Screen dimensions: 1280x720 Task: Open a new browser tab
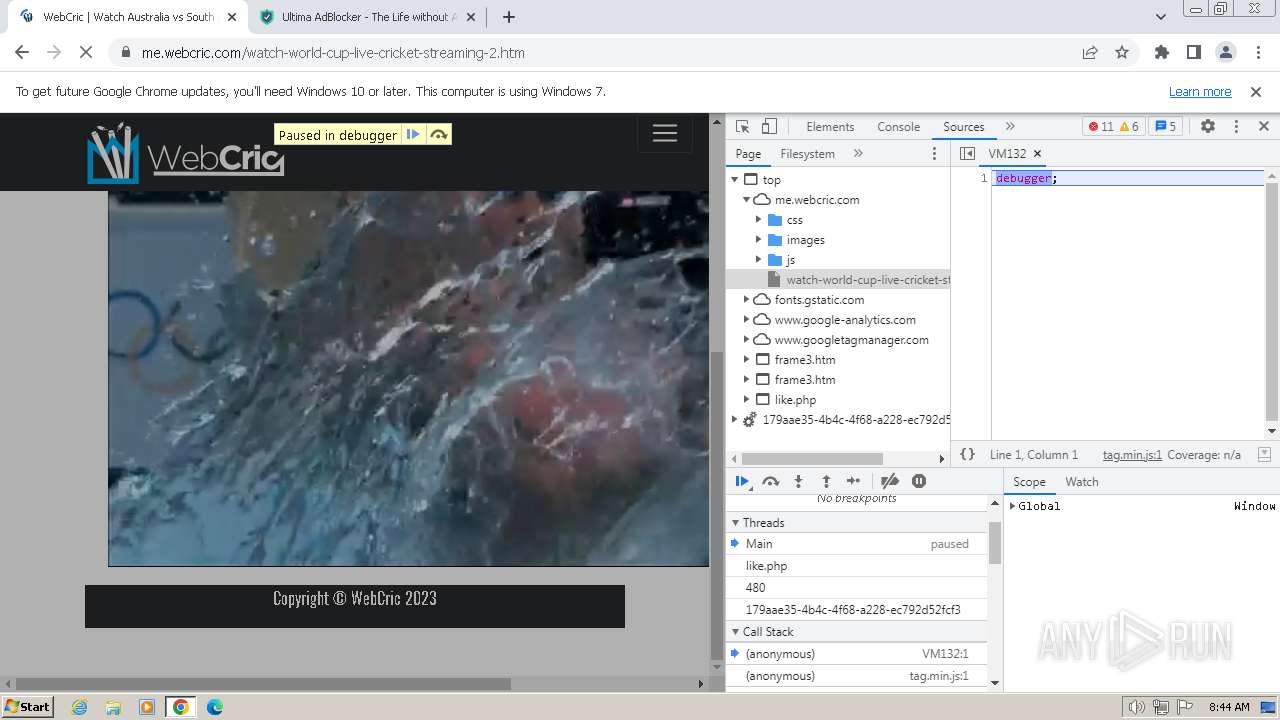pyautogui.click(x=509, y=17)
